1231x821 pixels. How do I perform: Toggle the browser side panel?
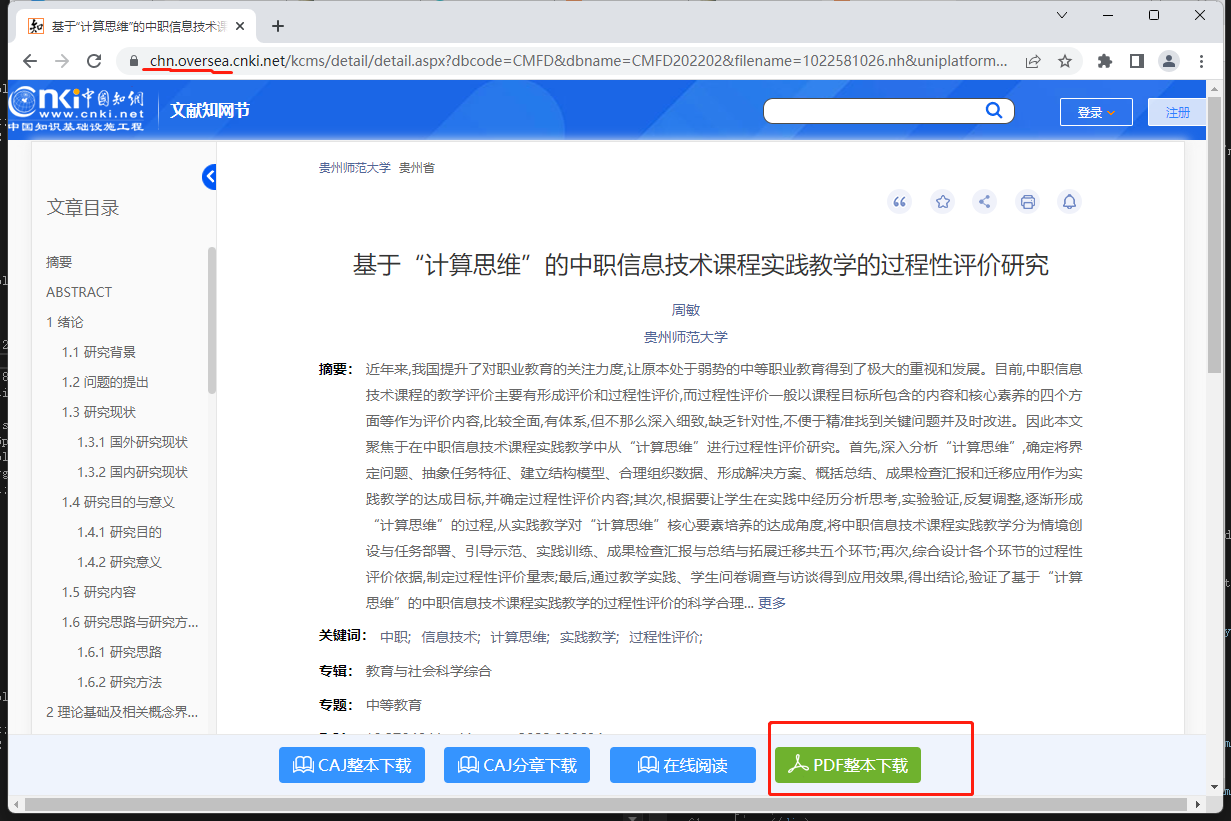click(1137, 61)
